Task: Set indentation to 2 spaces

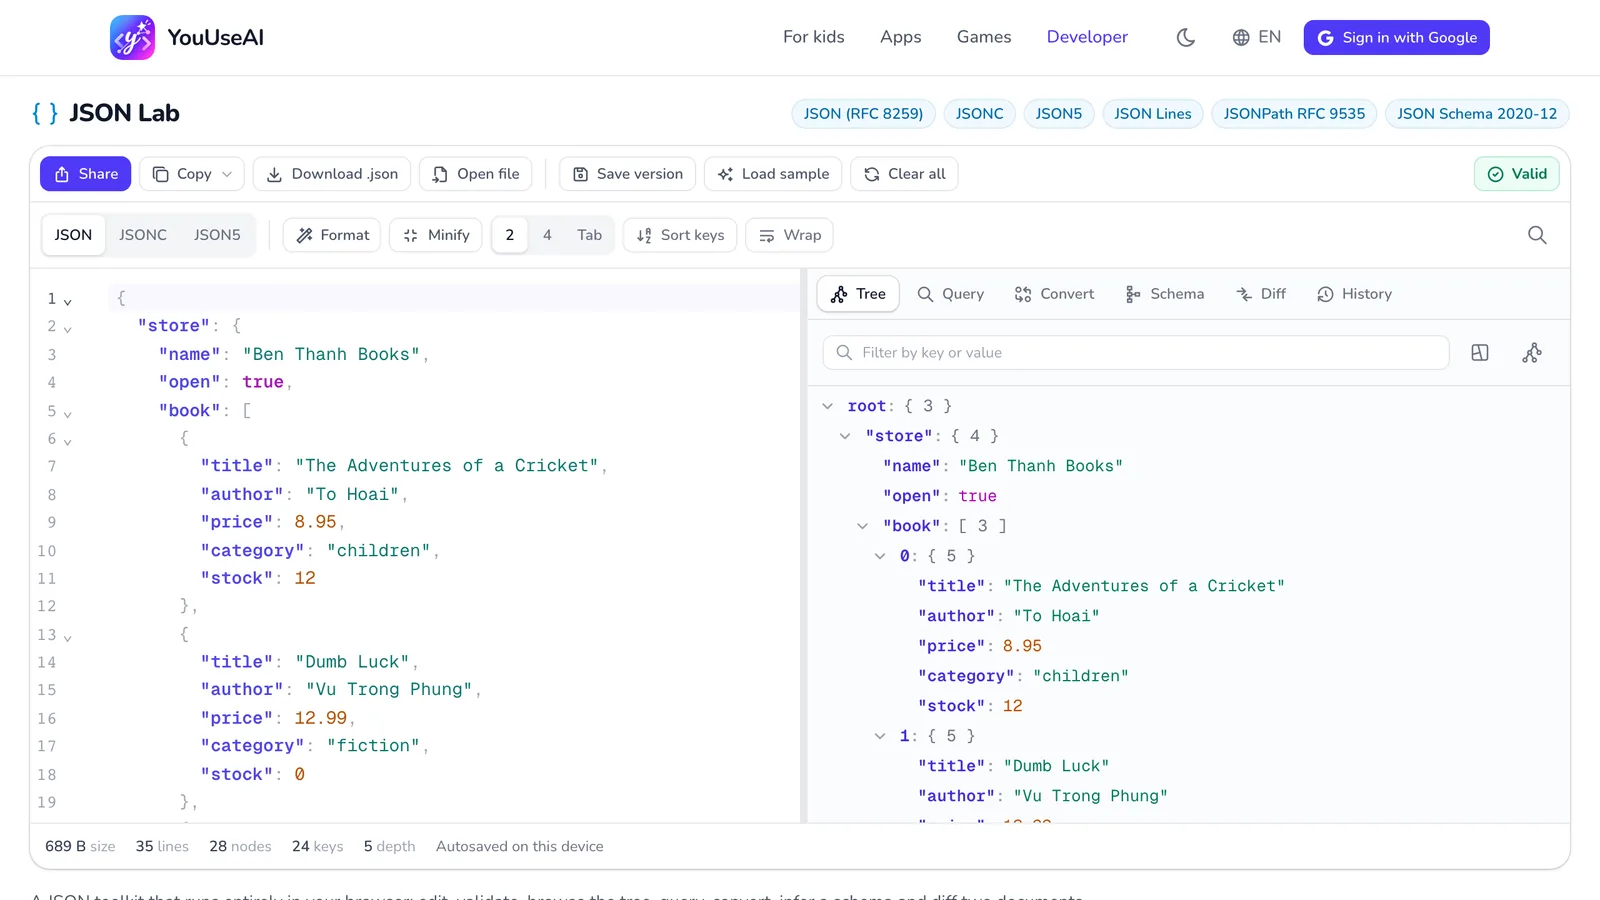Action: click(x=510, y=235)
